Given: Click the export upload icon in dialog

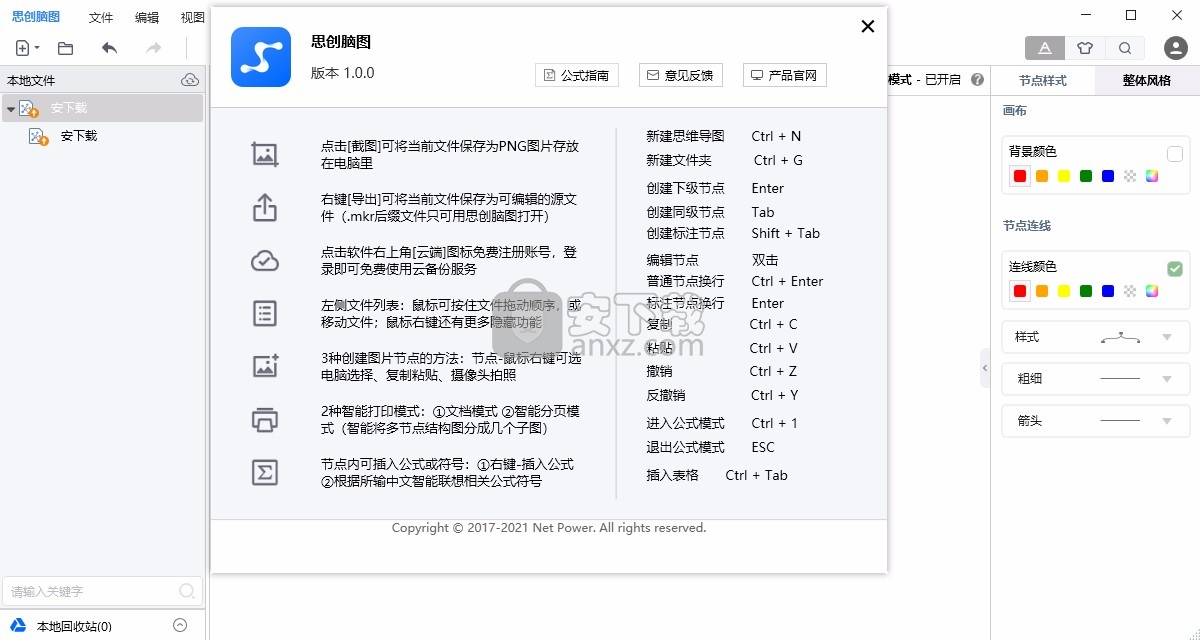Looking at the screenshot, I should [264, 208].
